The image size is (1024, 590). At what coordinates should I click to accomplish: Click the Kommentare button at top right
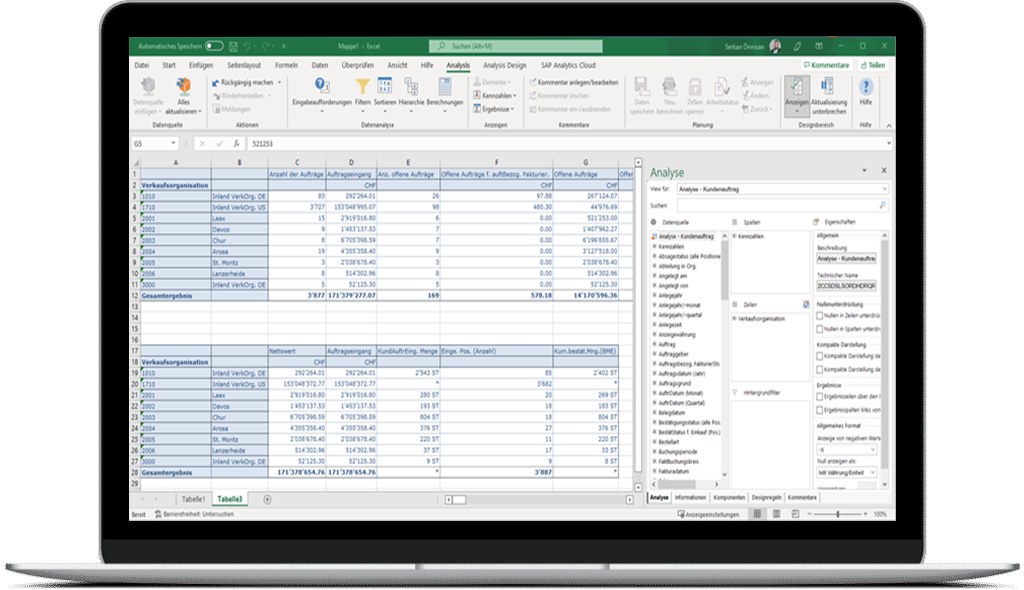click(x=826, y=65)
